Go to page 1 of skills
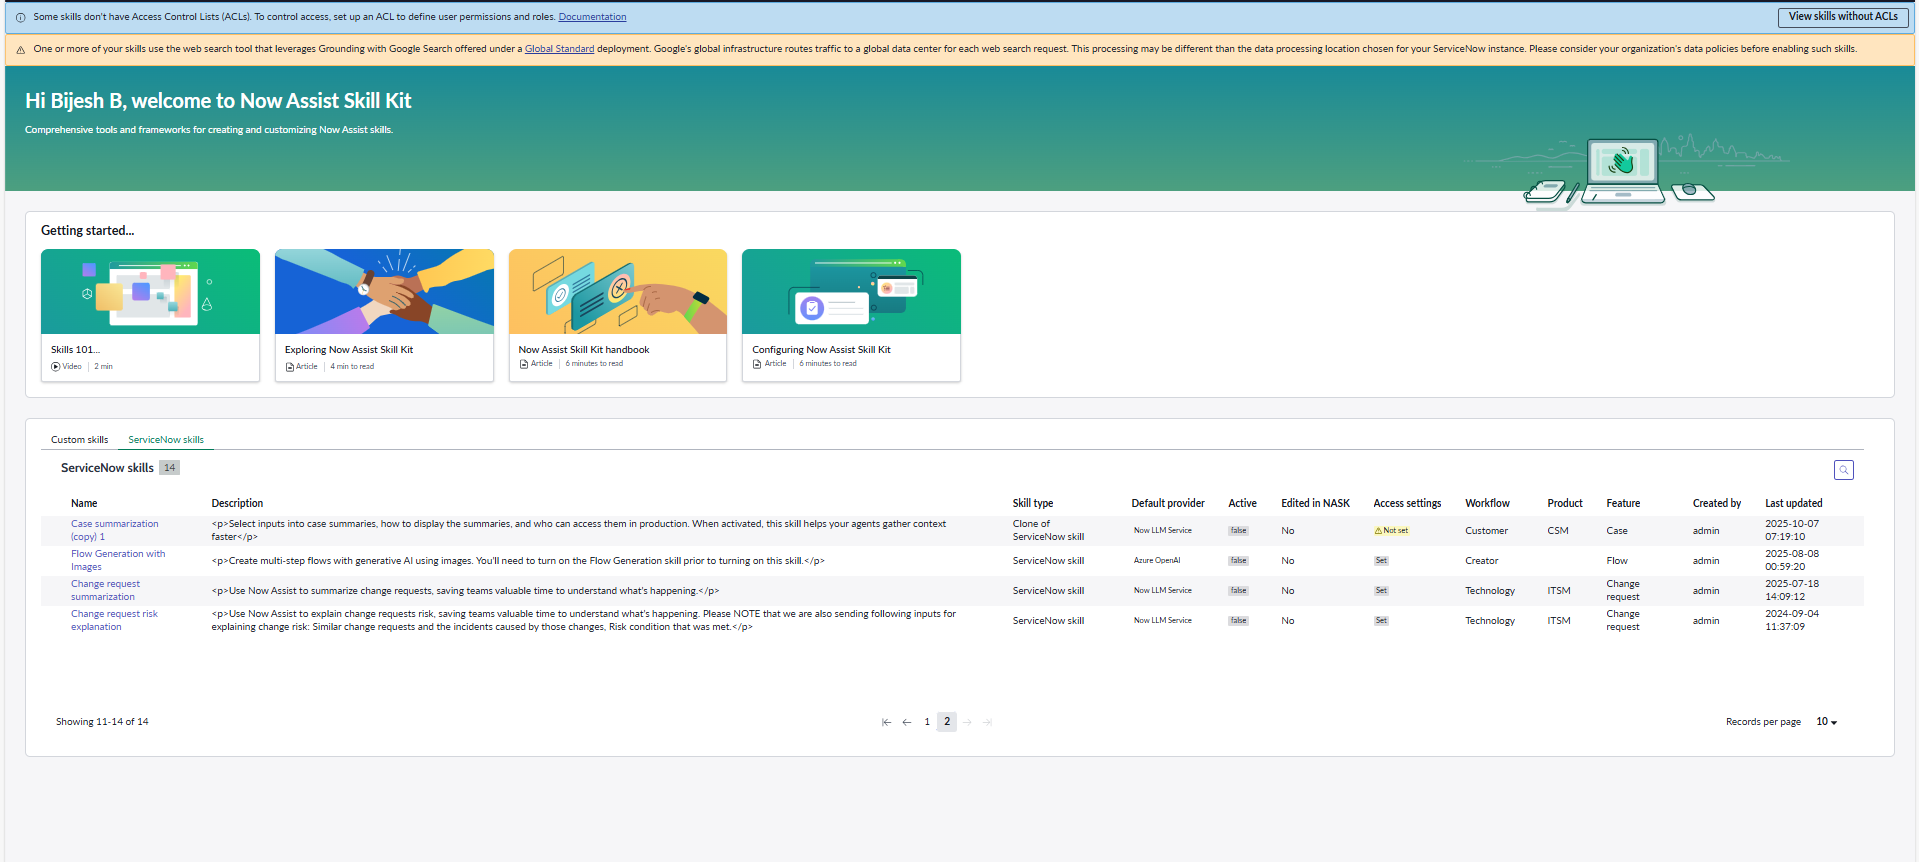Screen dimensions: 1919x862 pyautogui.click(x=927, y=722)
